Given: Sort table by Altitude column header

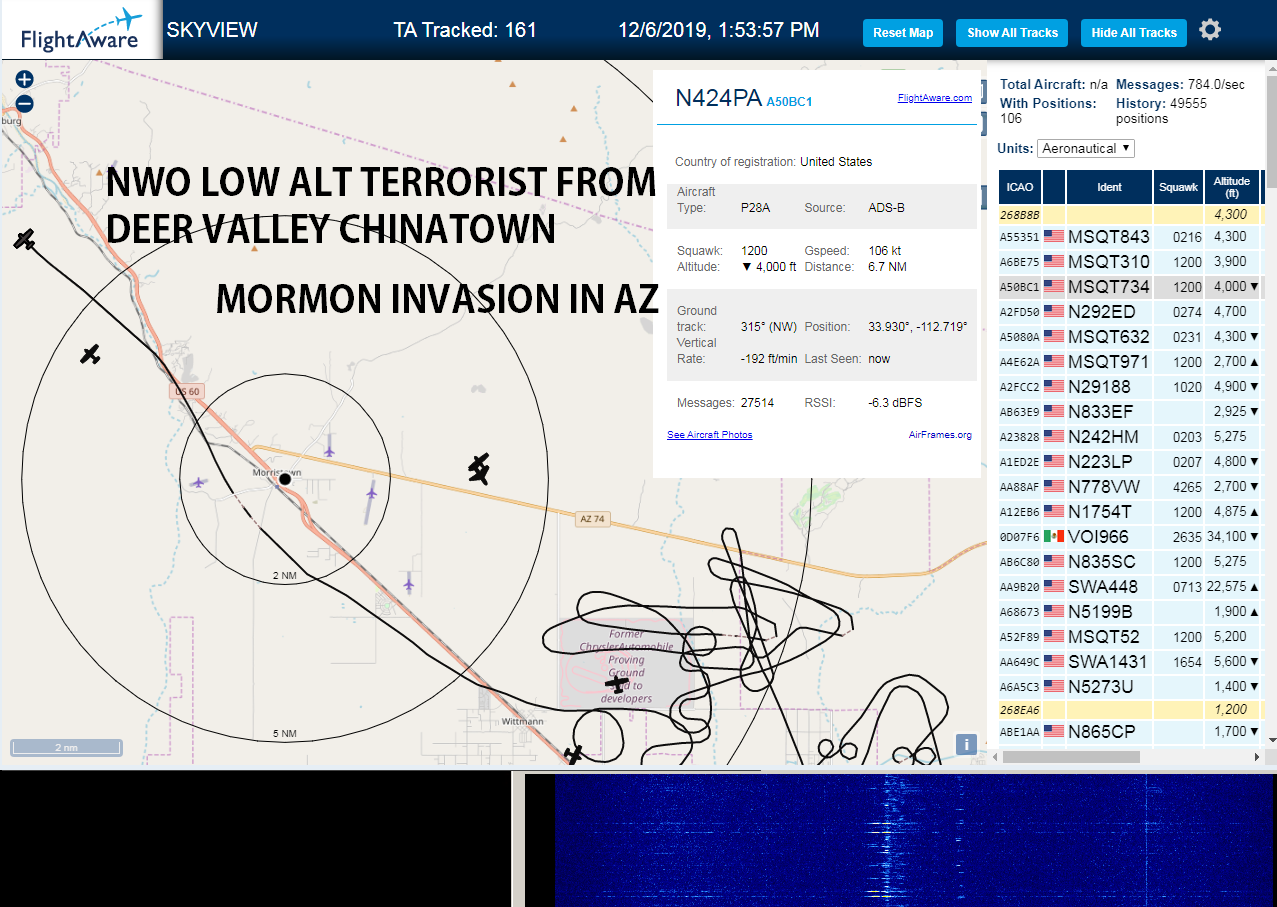Looking at the screenshot, I should pyautogui.click(x=1232, y=187).
